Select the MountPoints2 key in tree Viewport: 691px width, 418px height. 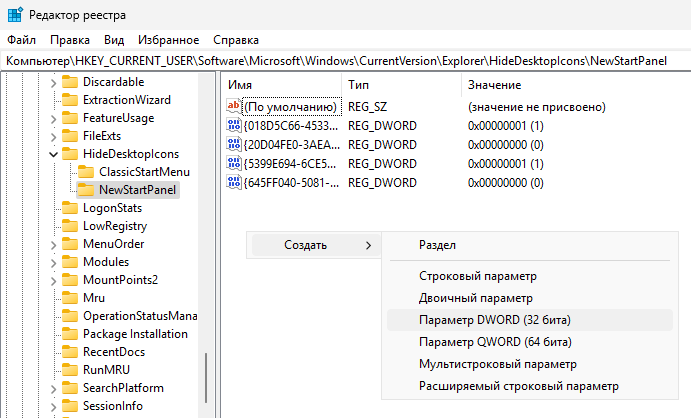point(120,280)
